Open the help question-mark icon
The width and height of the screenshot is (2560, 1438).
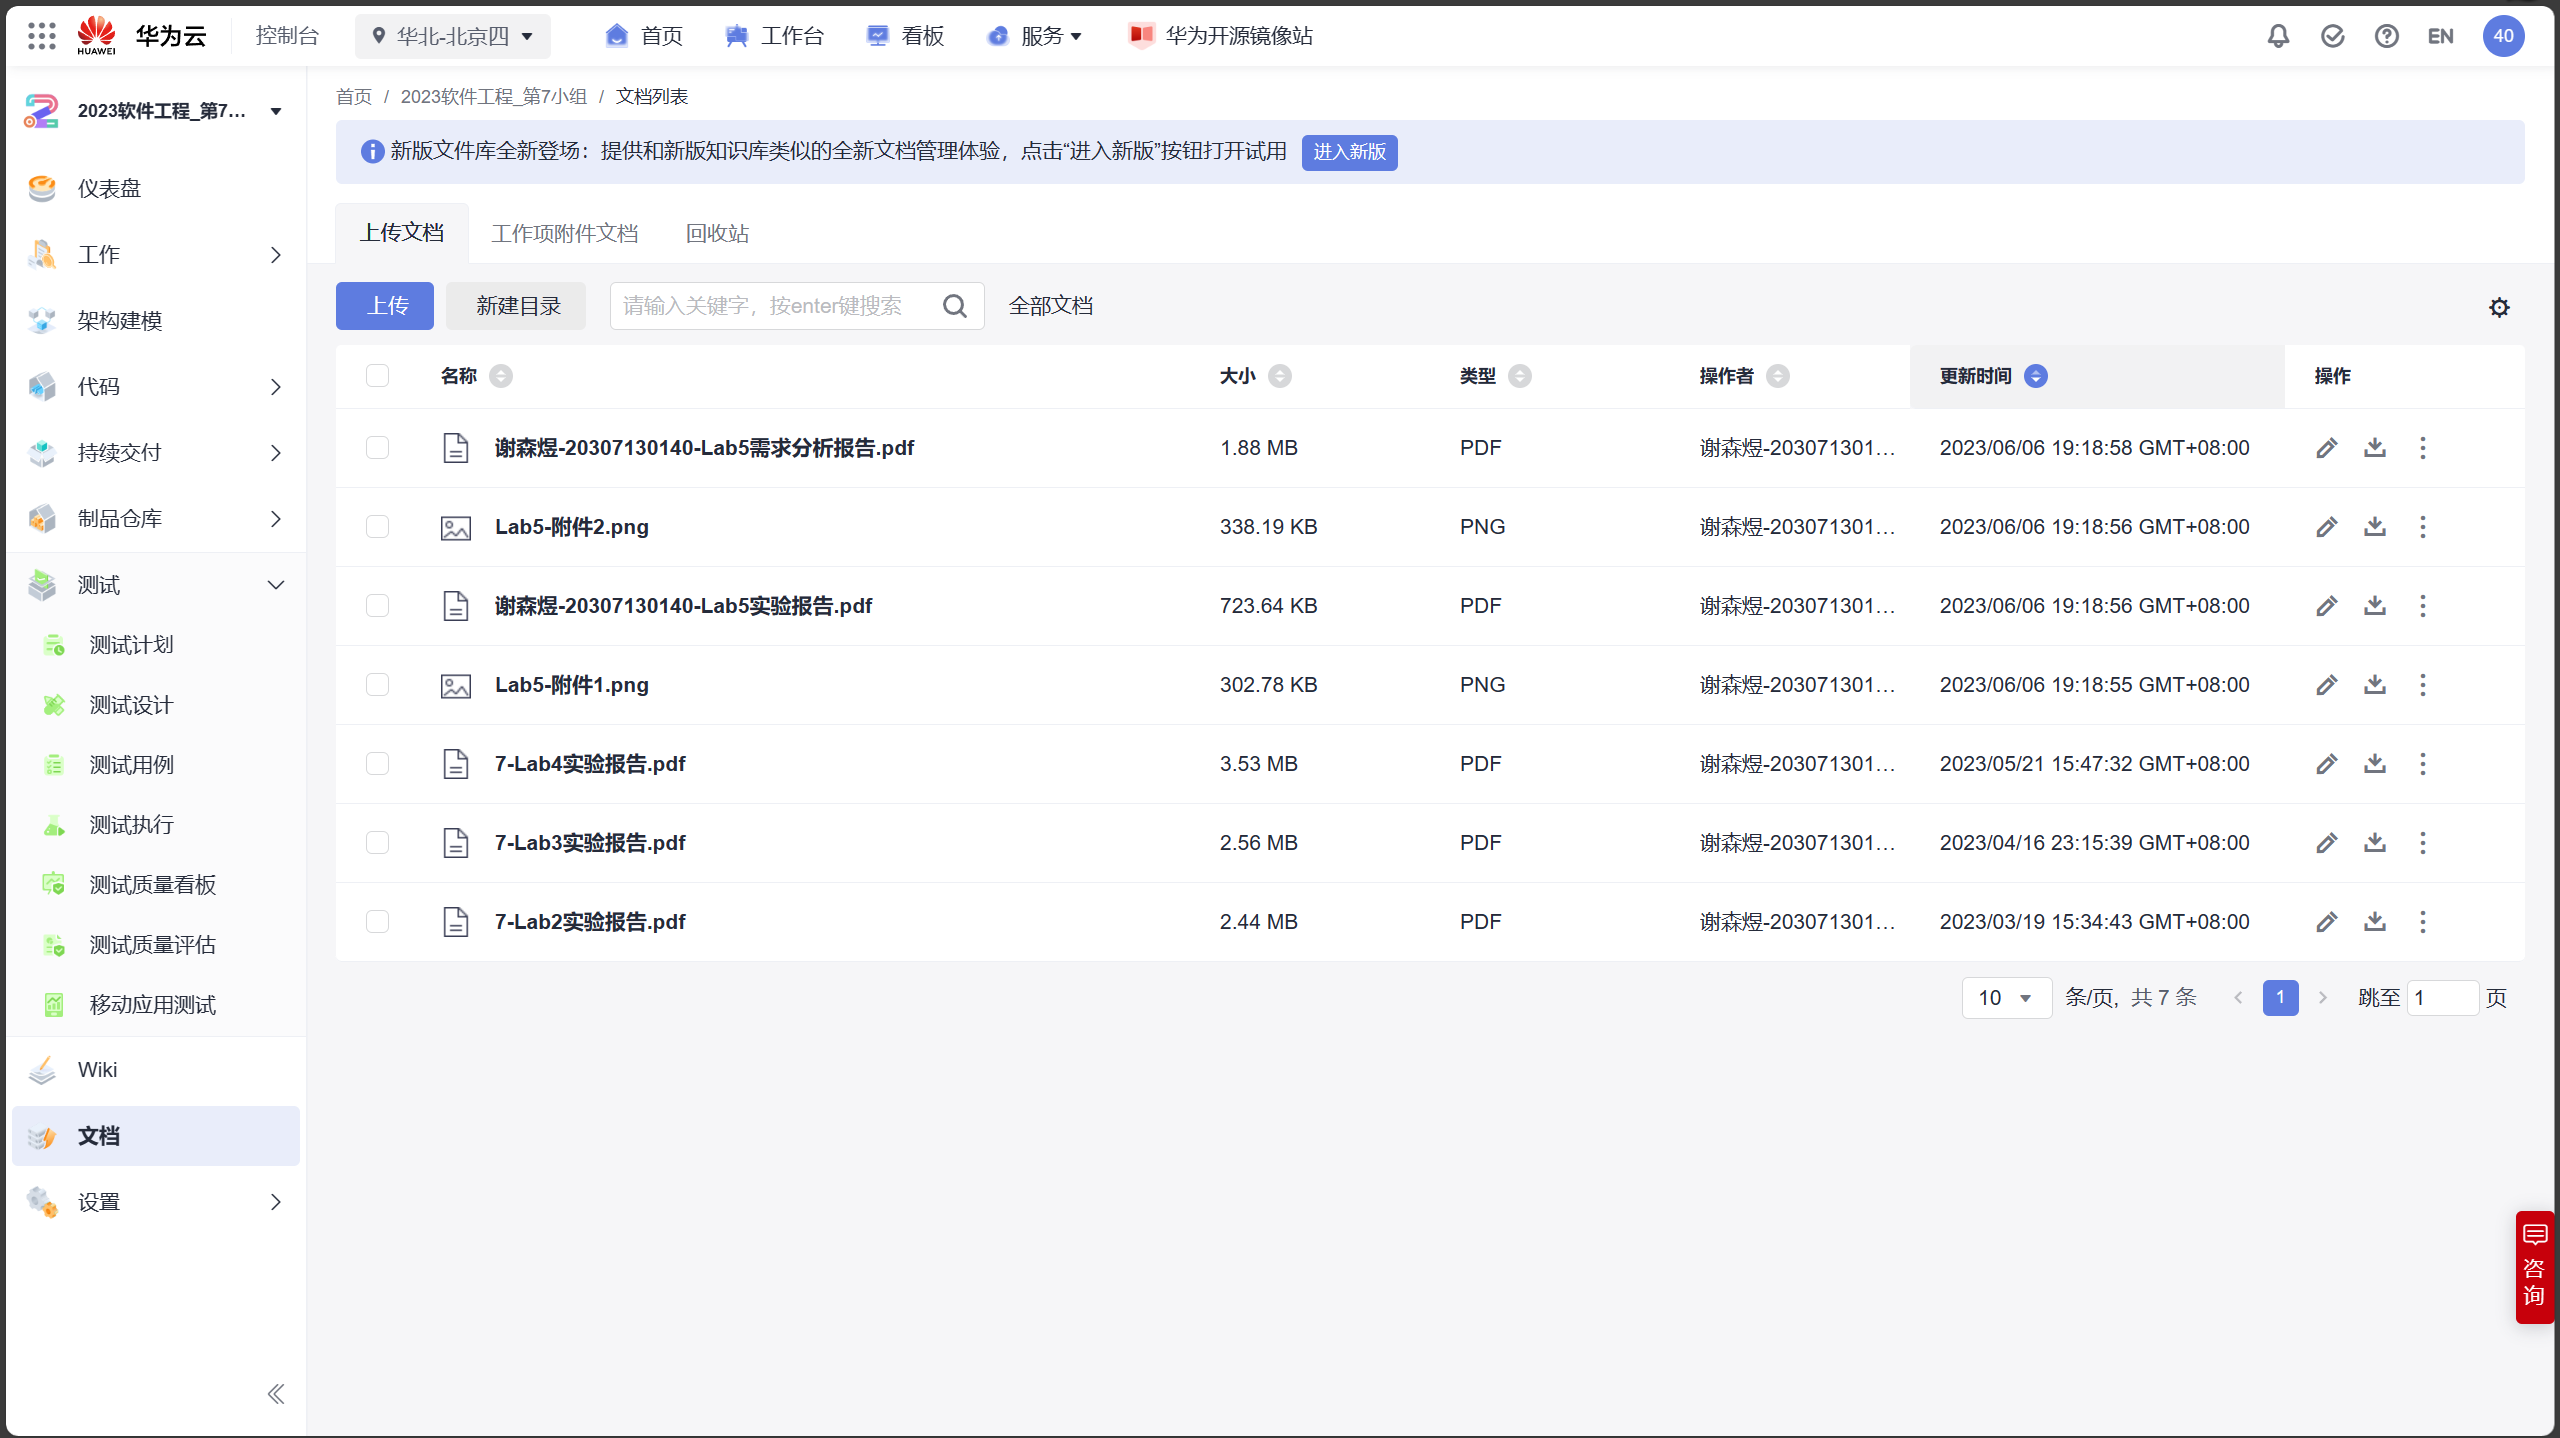2386,36
